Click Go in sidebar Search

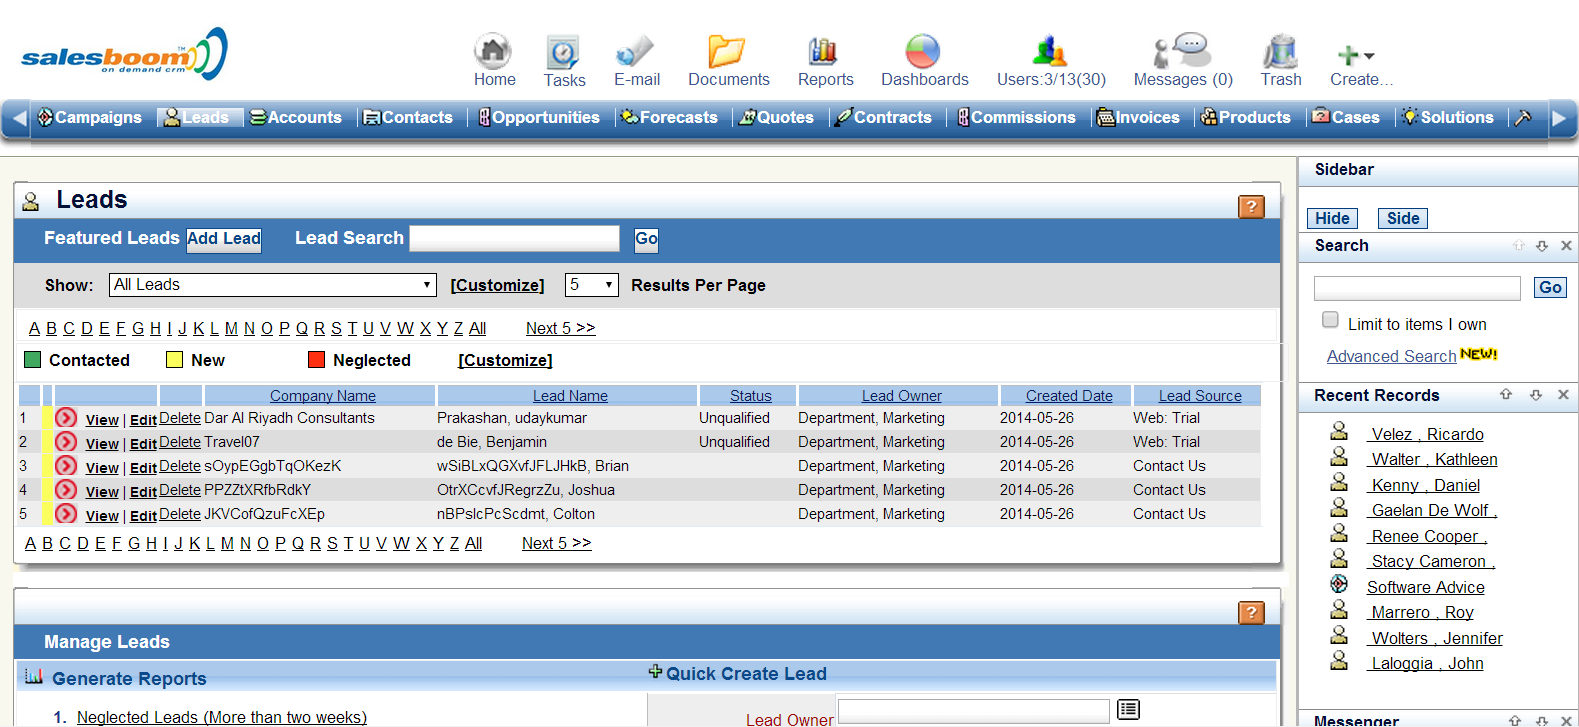1550,287
